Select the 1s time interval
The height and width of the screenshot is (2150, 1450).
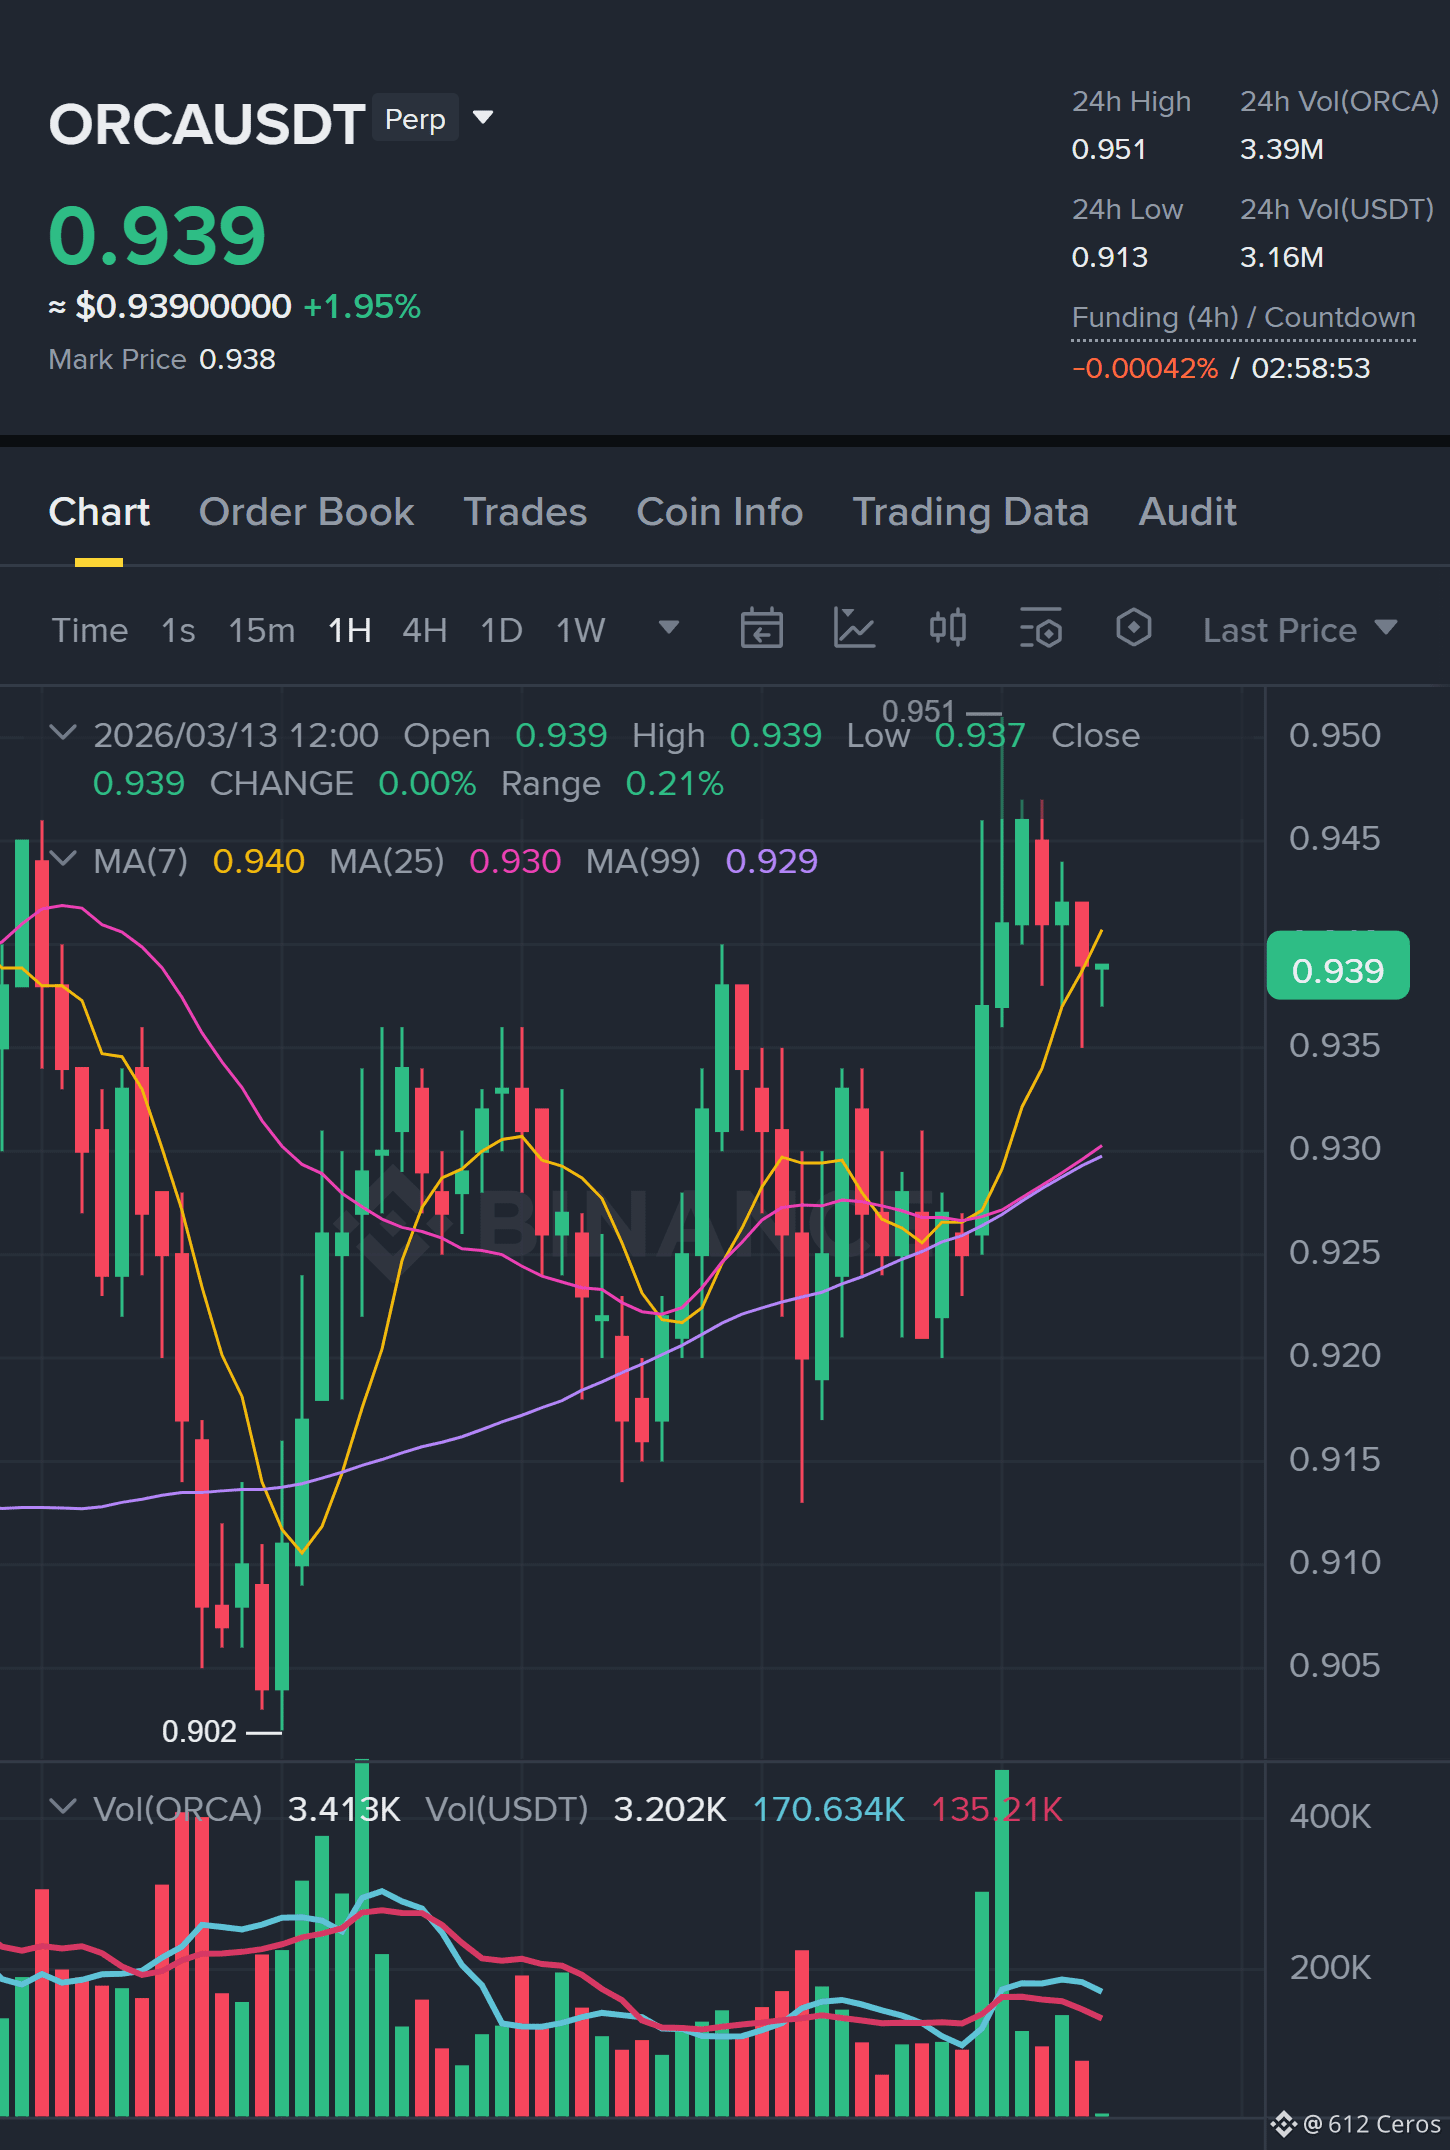(178, 630)
